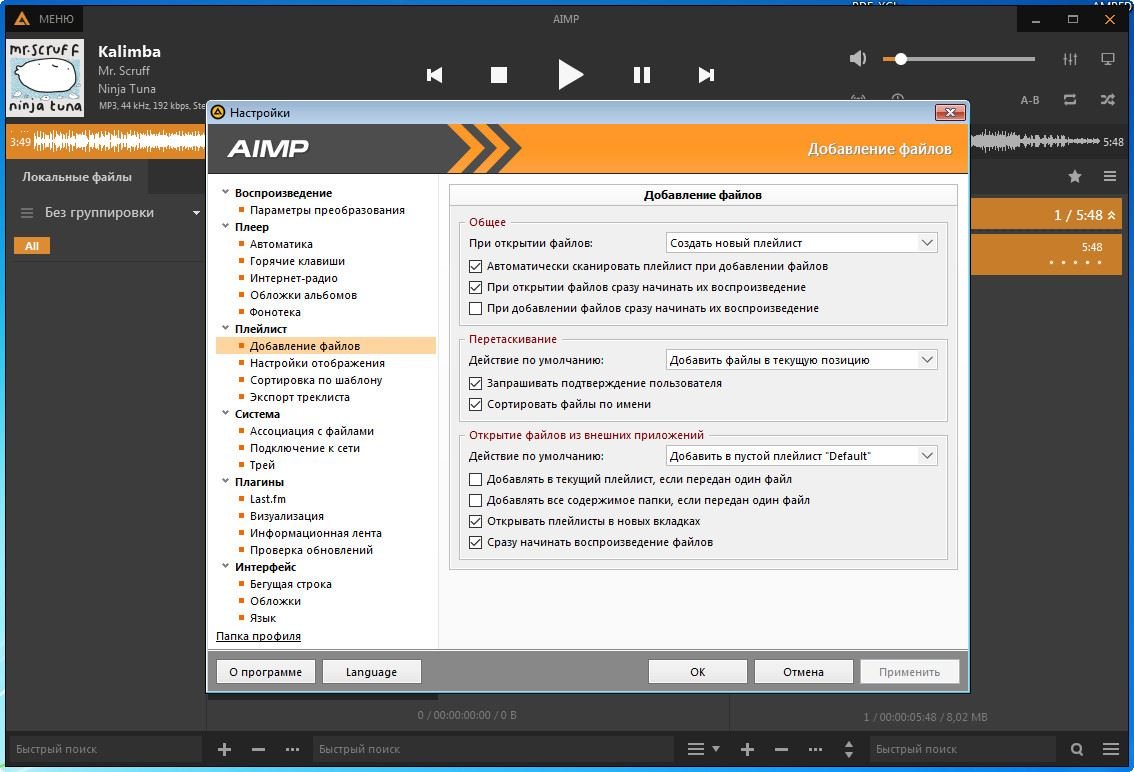Screen dimensions: 1134x772
Task: Collapse the Плагины tree section
Action: [x=225, y=481]
